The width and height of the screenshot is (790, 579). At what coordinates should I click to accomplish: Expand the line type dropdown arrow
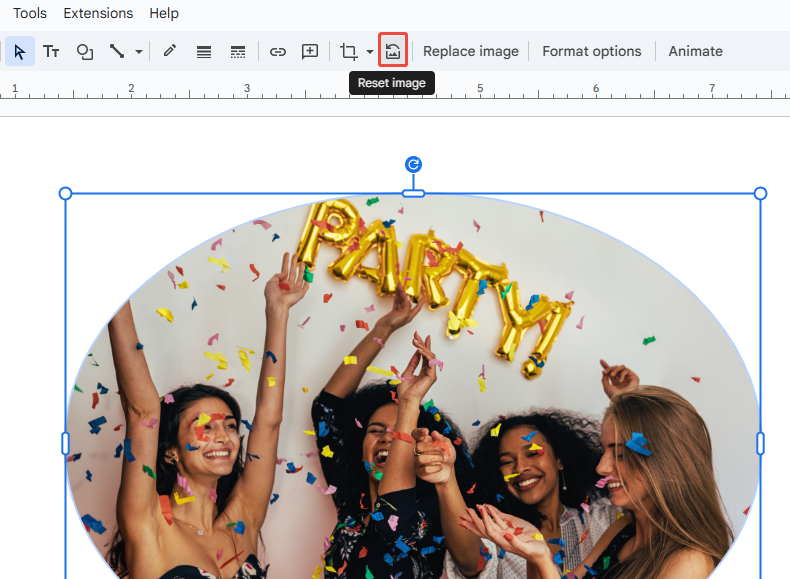(x=139, y=51)
